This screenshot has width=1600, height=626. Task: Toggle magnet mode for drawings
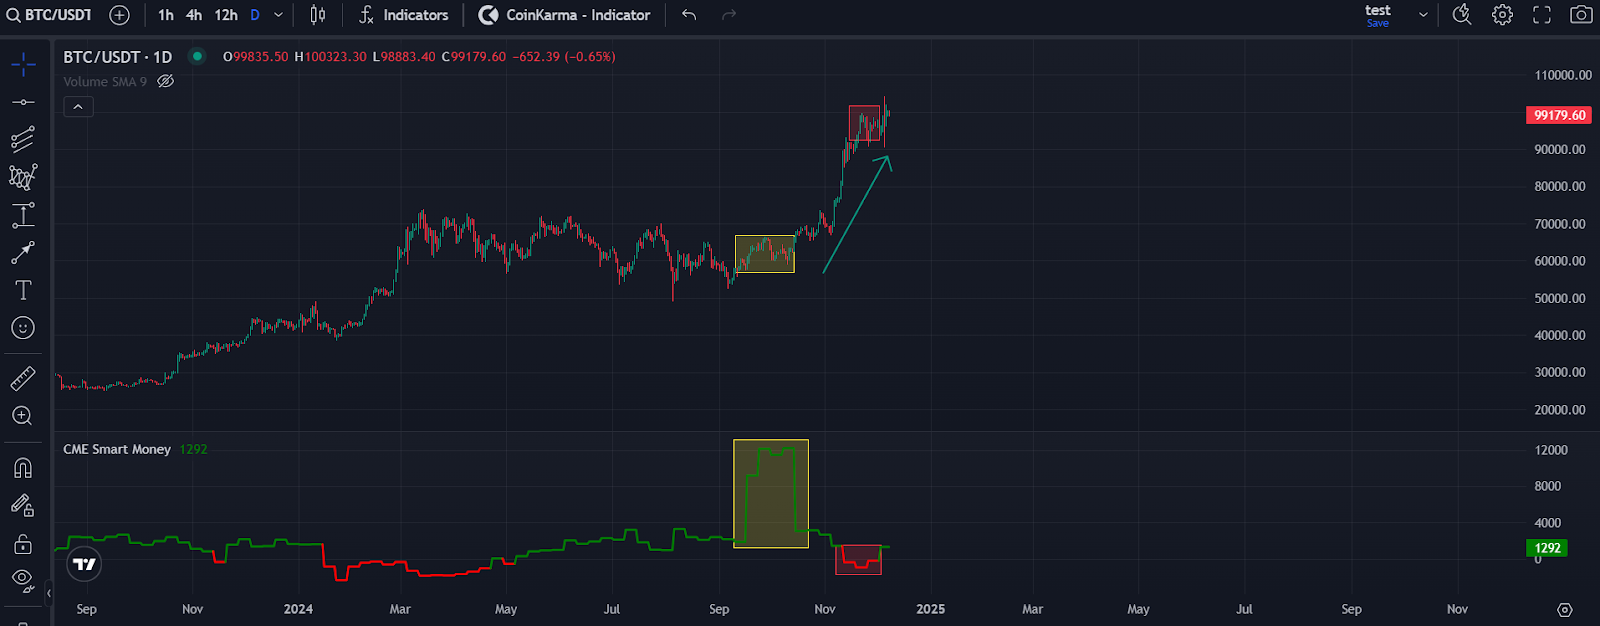point(23,468)
